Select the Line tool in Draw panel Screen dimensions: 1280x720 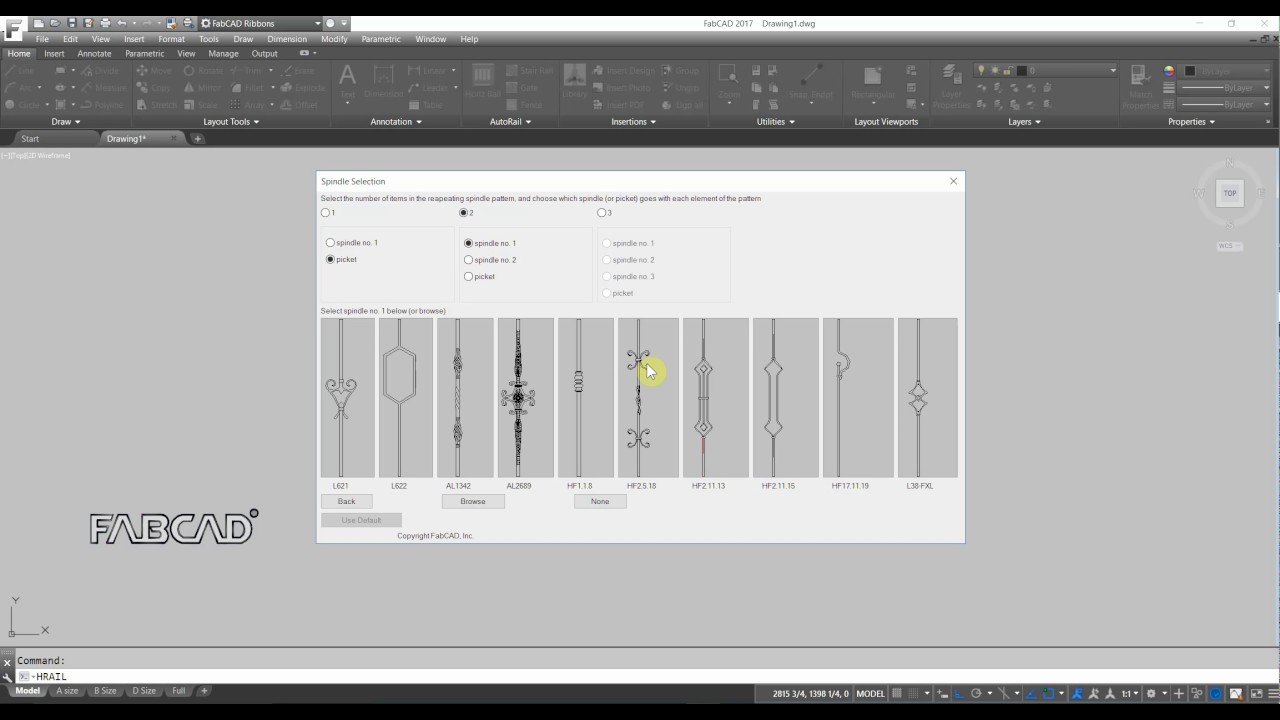tap(19, 71)
